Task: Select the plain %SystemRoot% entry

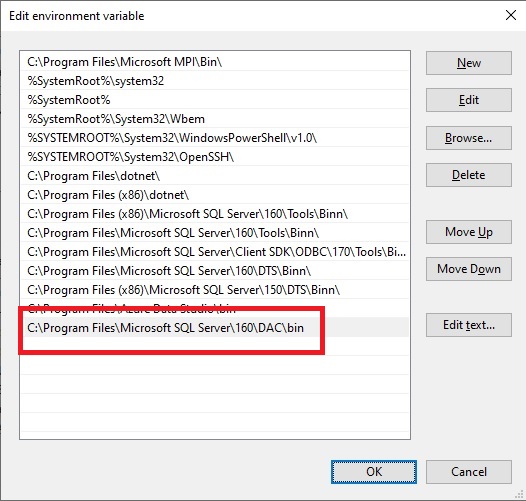Action: click(x=215, y=100)
